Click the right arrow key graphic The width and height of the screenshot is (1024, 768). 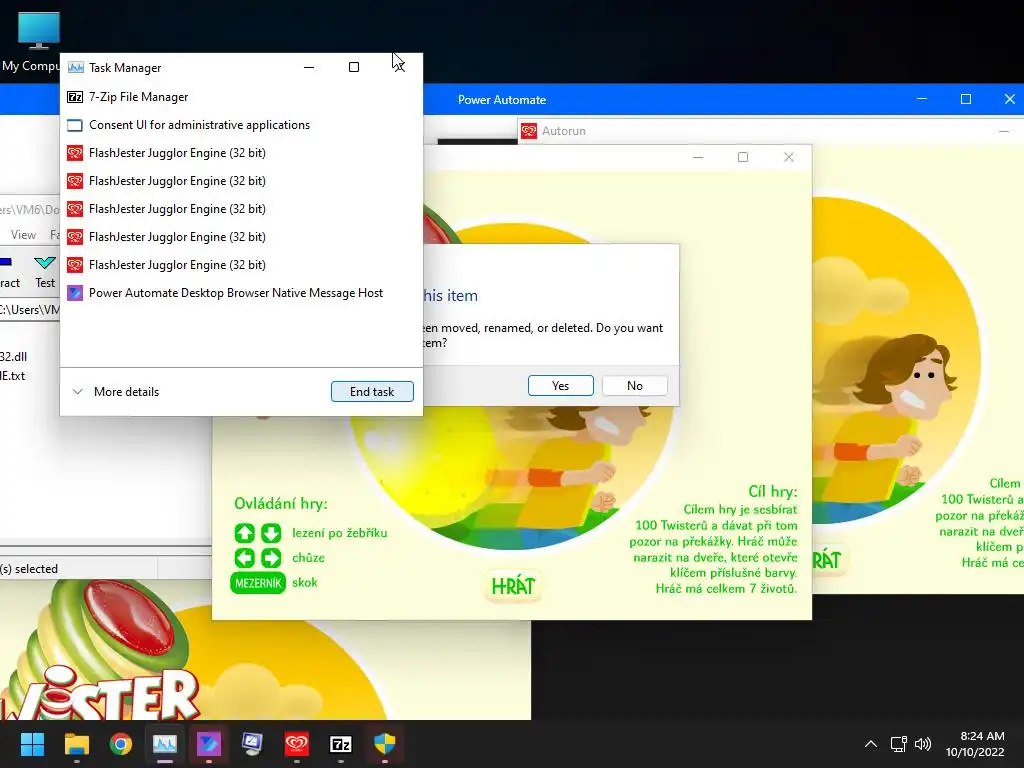pyautogui.click(x=271, y=558)
